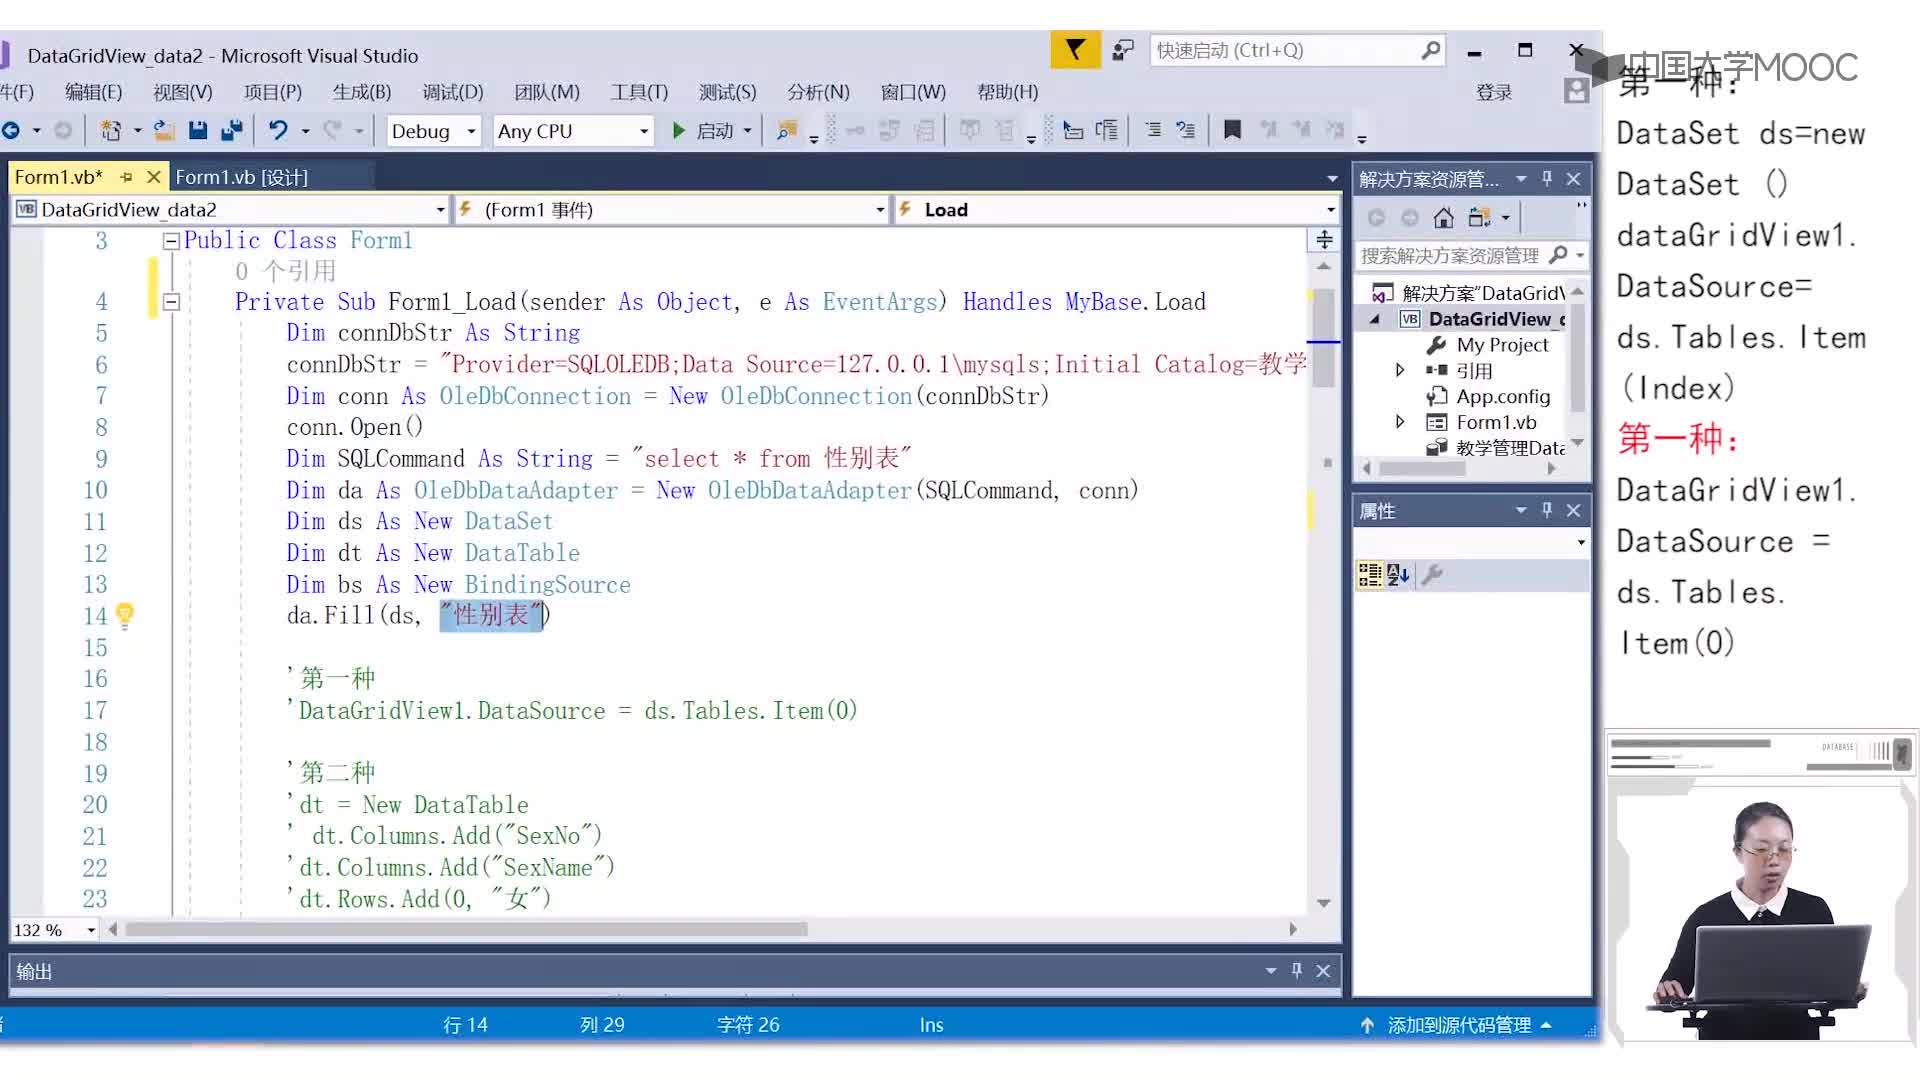
Task: Click the editor horizontal scrollbar
Action: (x=466, y=929)
